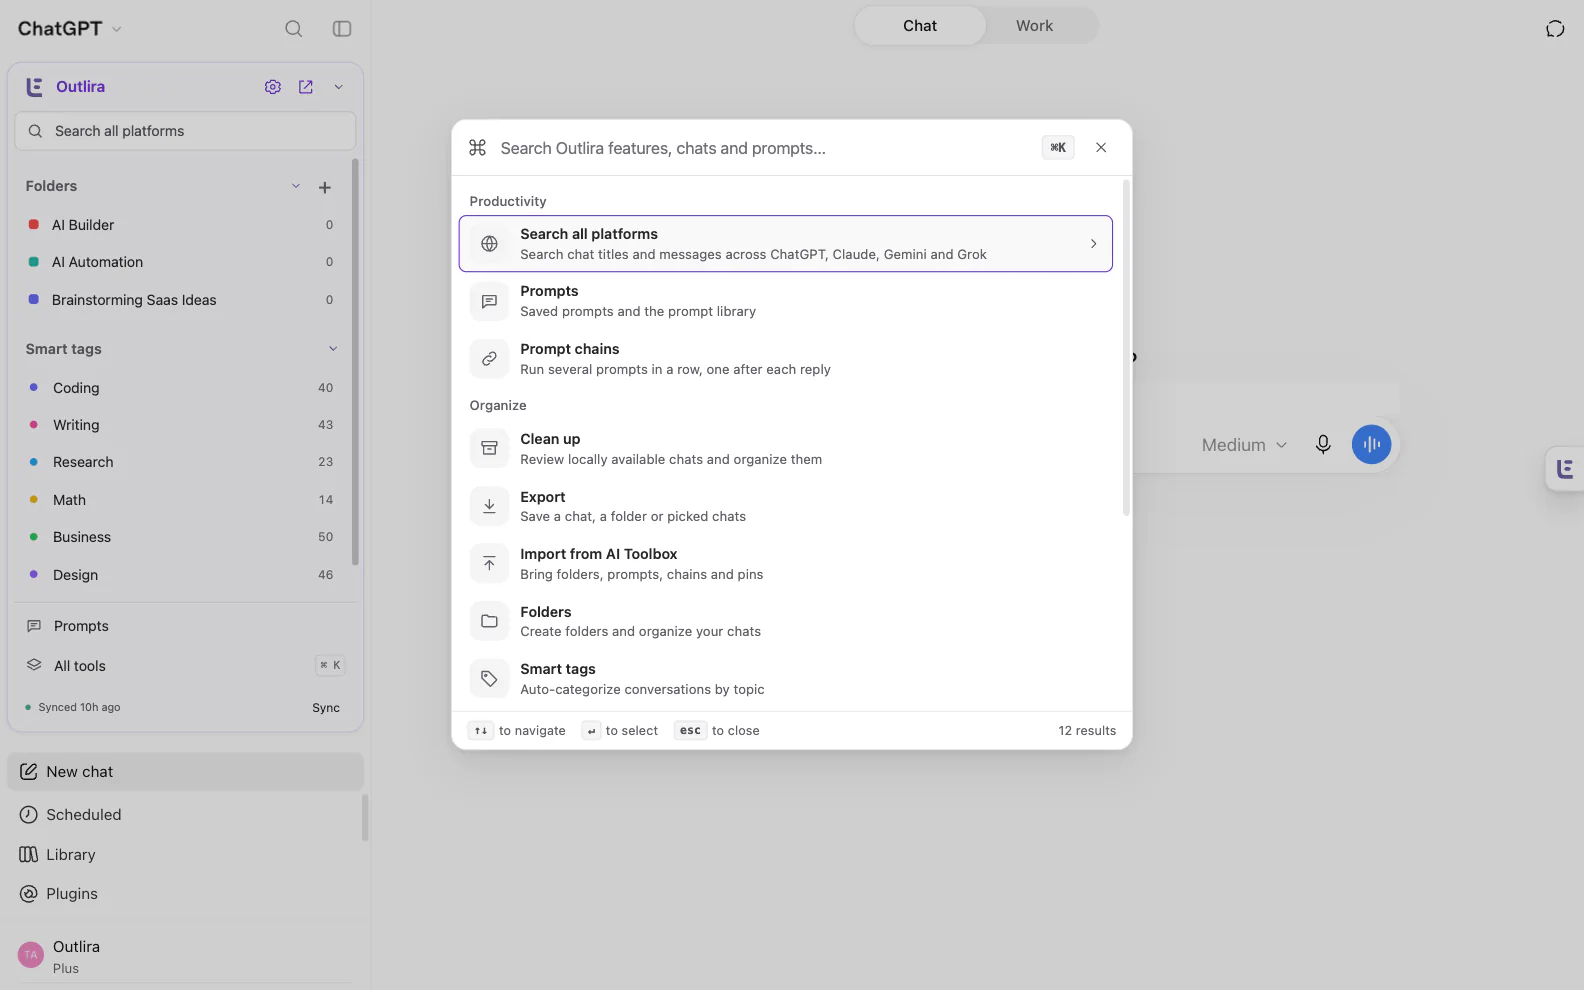
Task: Collapse the Outlira panel chevron
Action: (339, 87)
